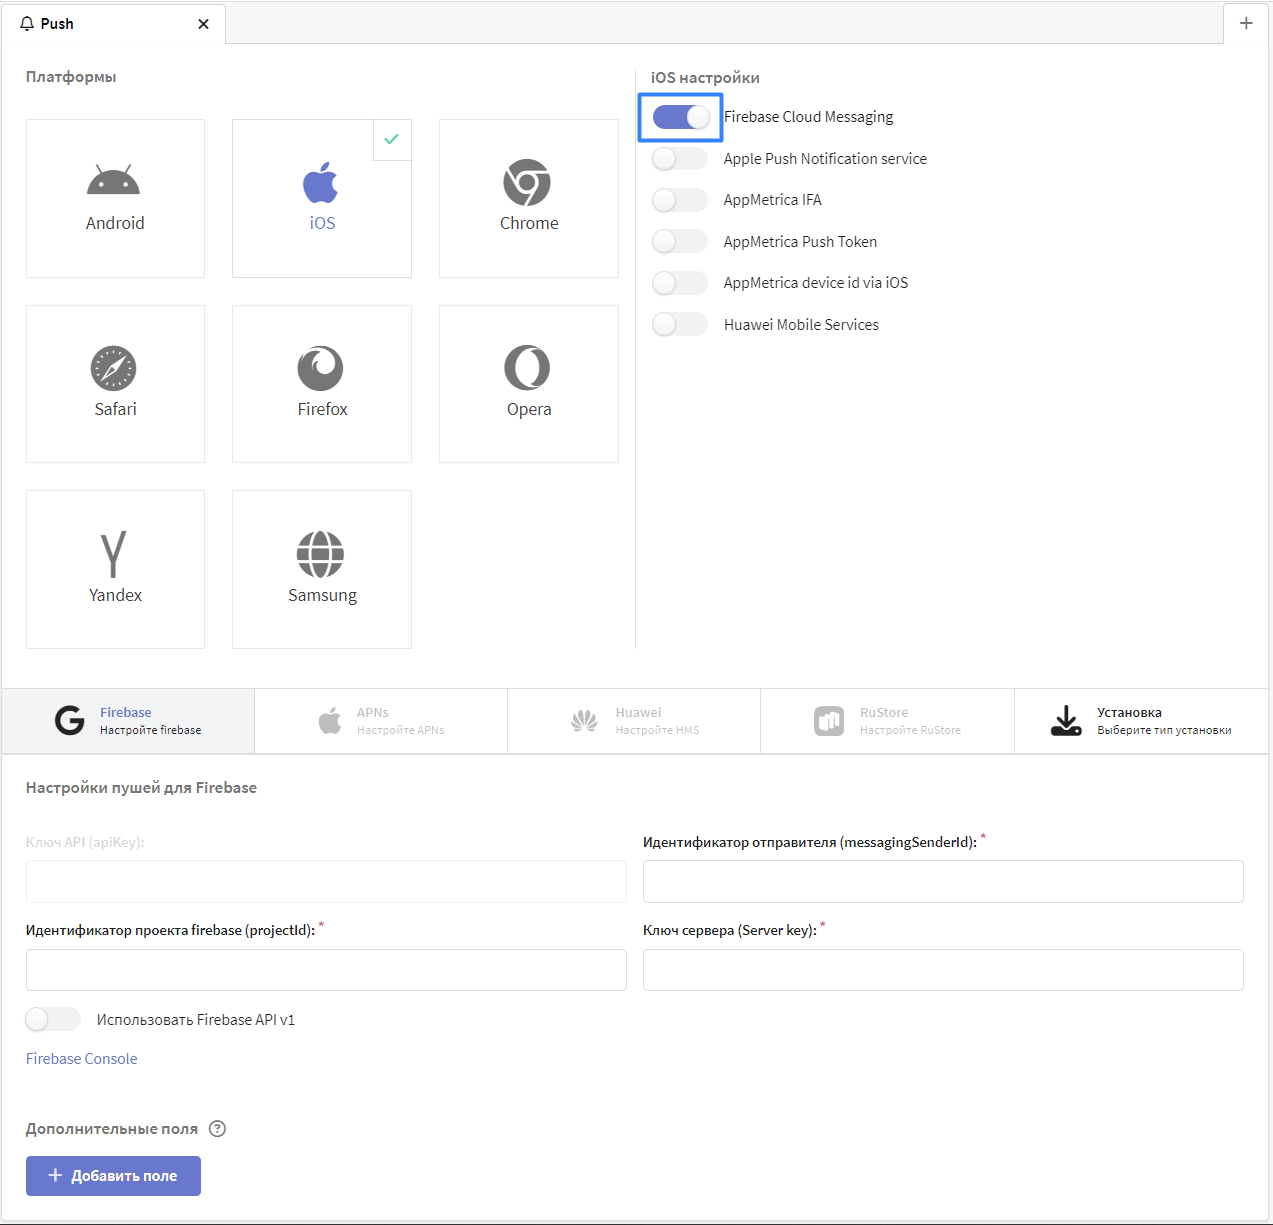The image size is (1273, 1225).
Task: Click the Huawei logo icon
Action: pos(584,721)
